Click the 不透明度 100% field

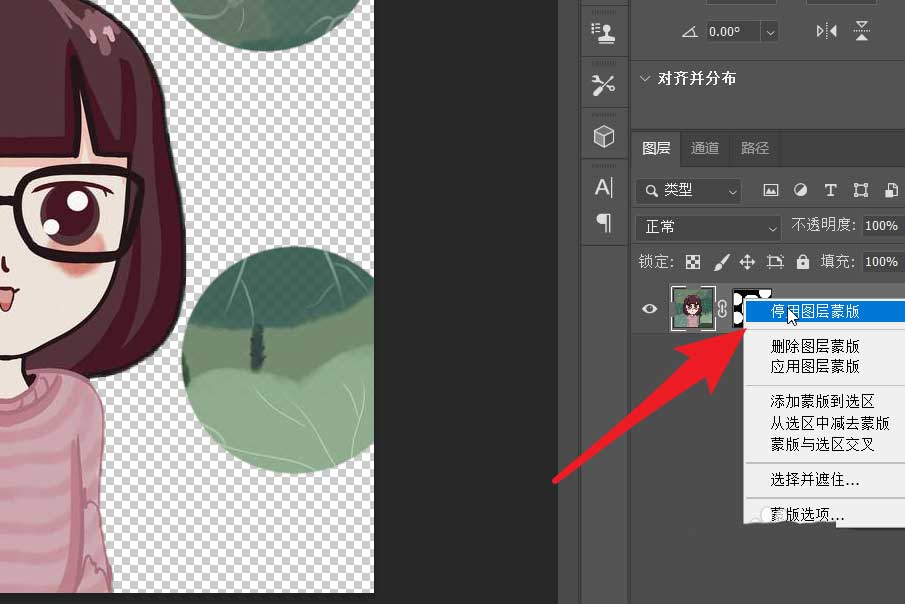[x=883, y=226]
